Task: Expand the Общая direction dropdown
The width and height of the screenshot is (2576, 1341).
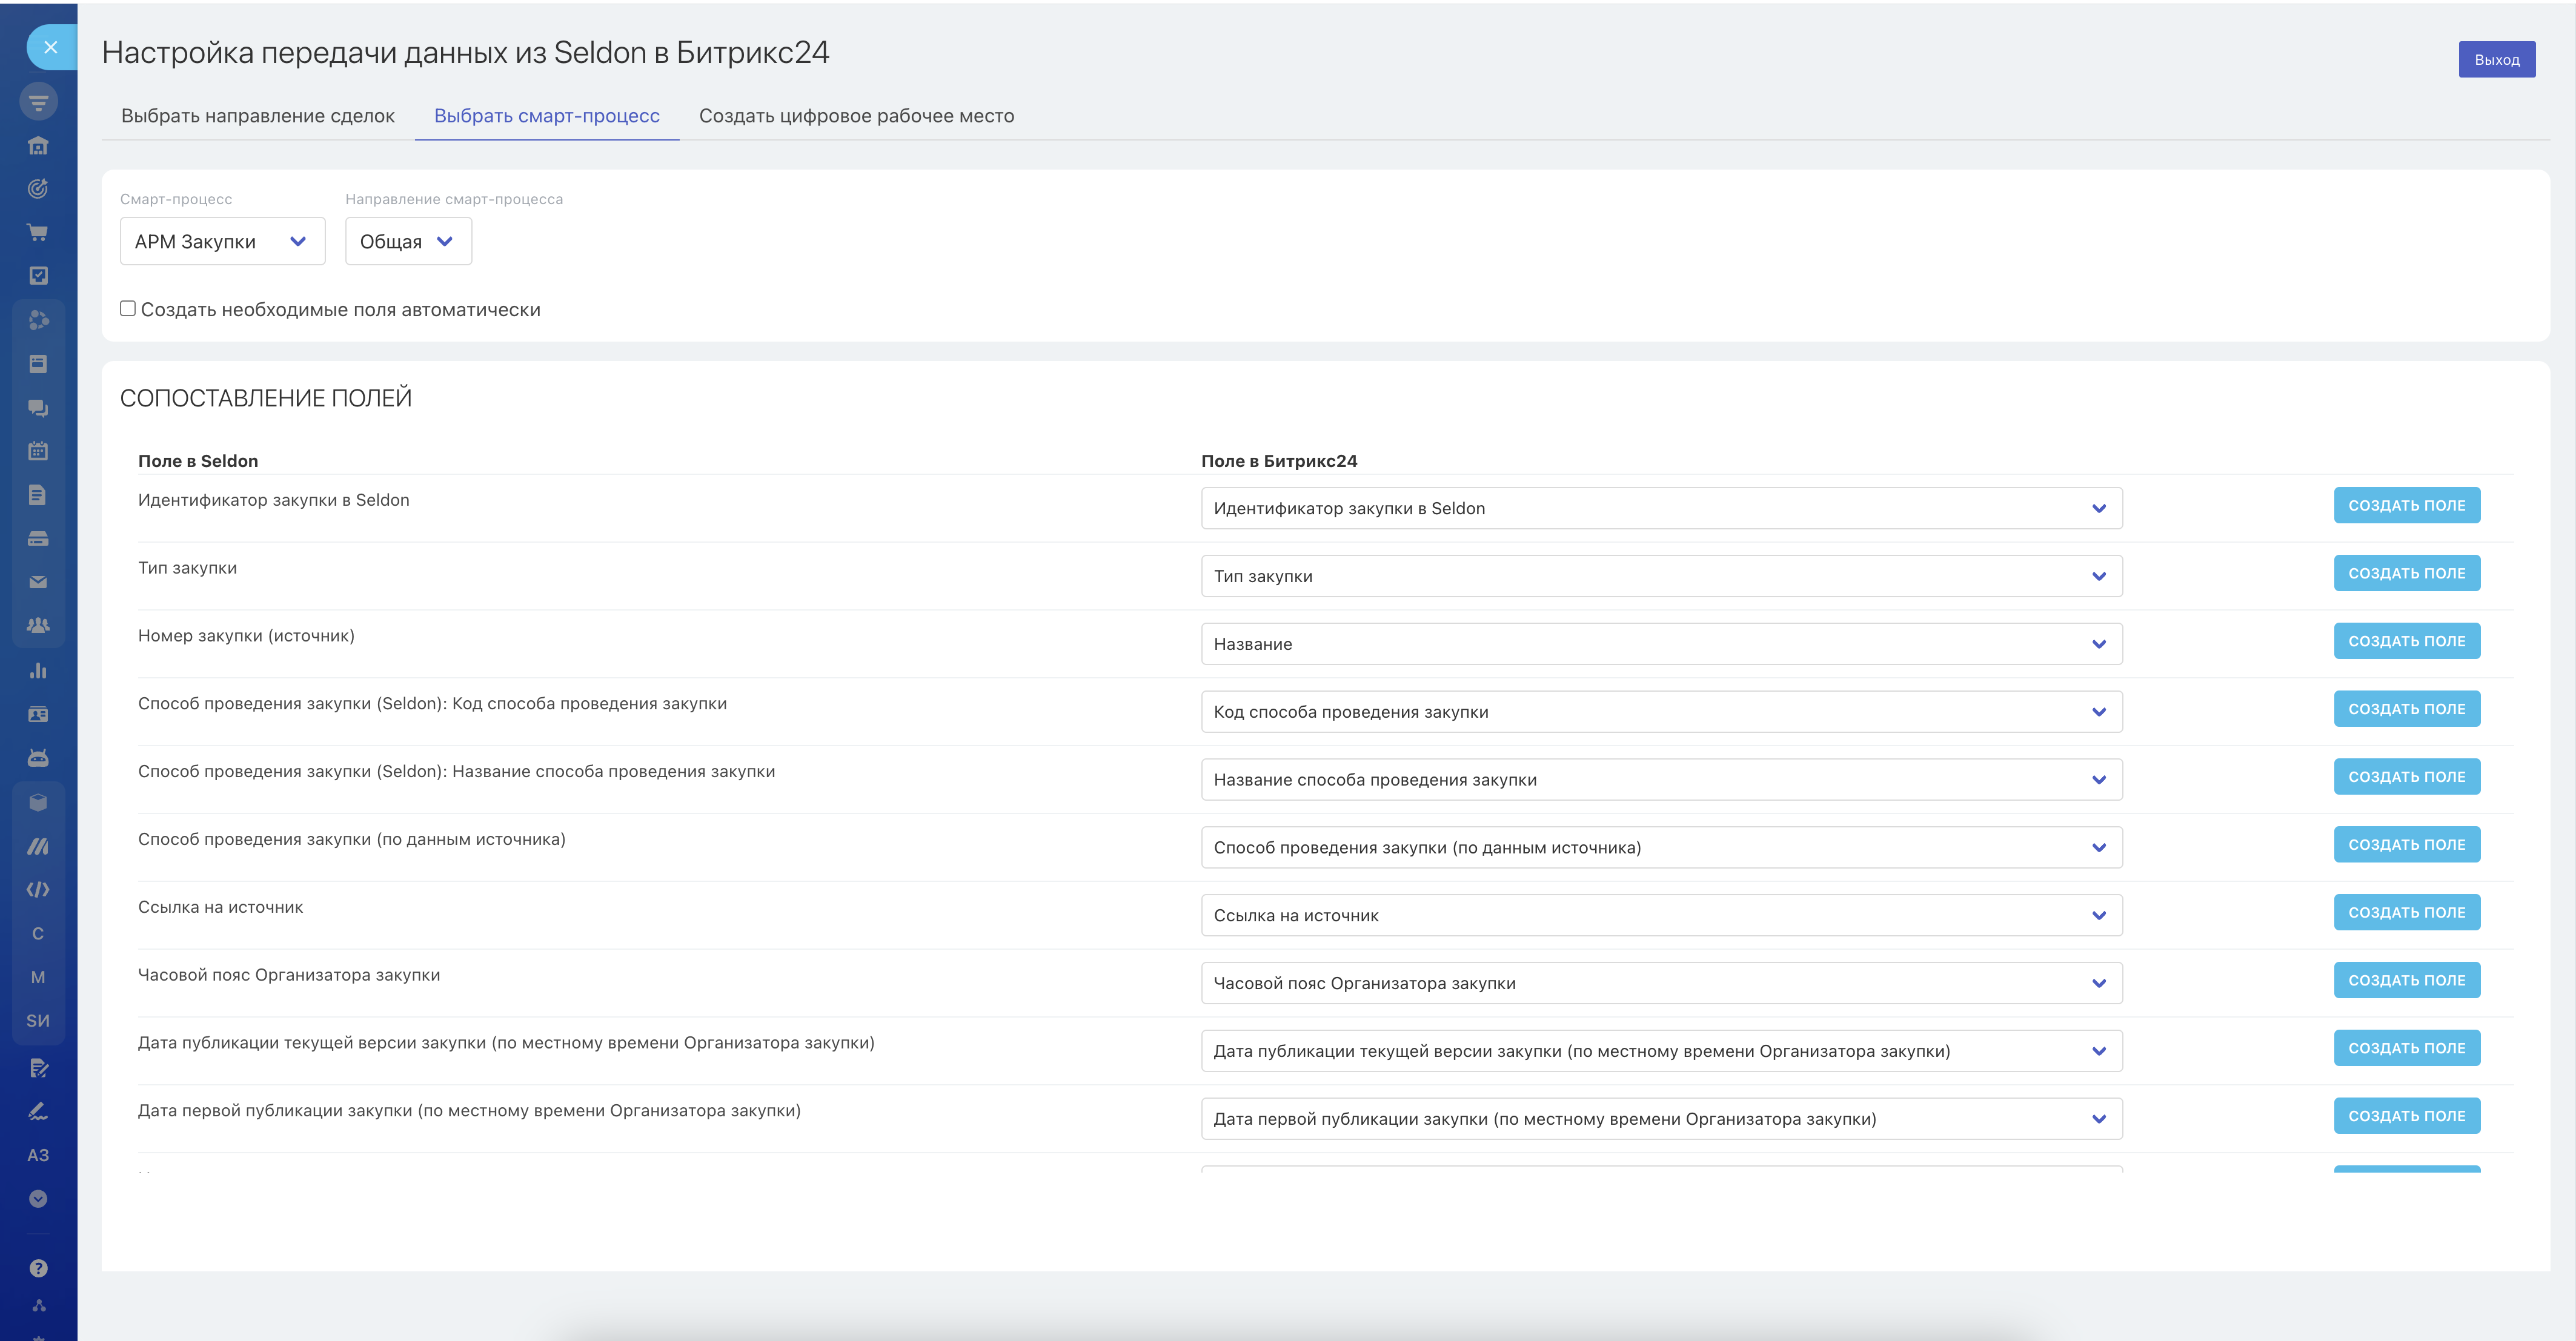Action: point(408,242)
